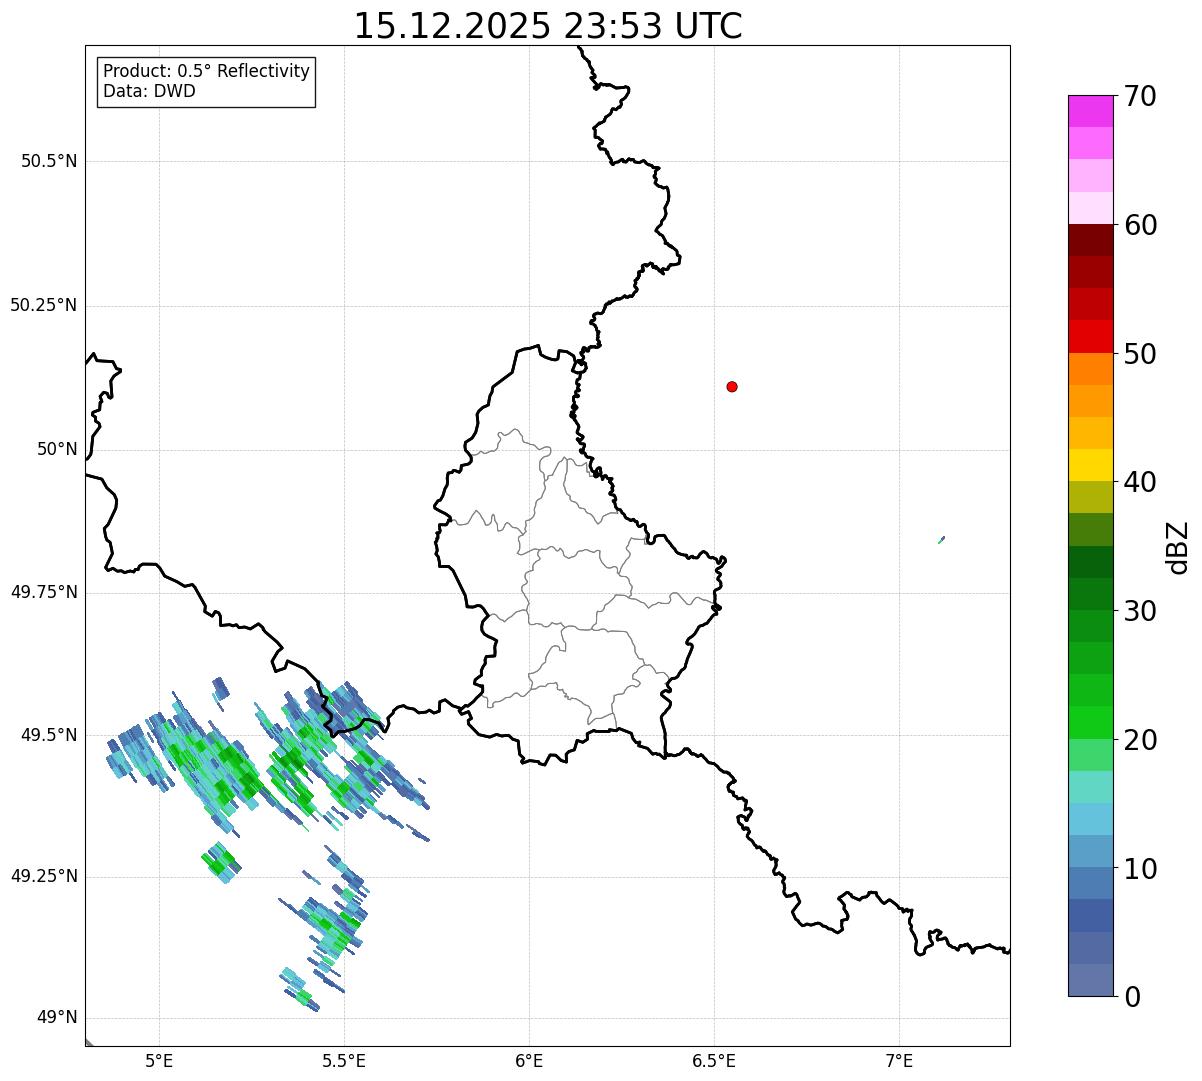This screenshot has width=1202, height=1081.
Task: Click the red radar site marker dot
Action: coord(732,386)
